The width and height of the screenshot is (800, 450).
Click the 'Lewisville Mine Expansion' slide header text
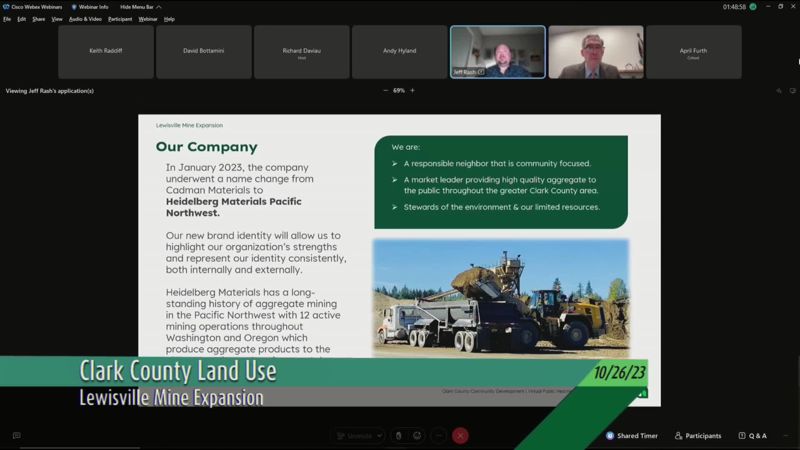tap(189, 125)
